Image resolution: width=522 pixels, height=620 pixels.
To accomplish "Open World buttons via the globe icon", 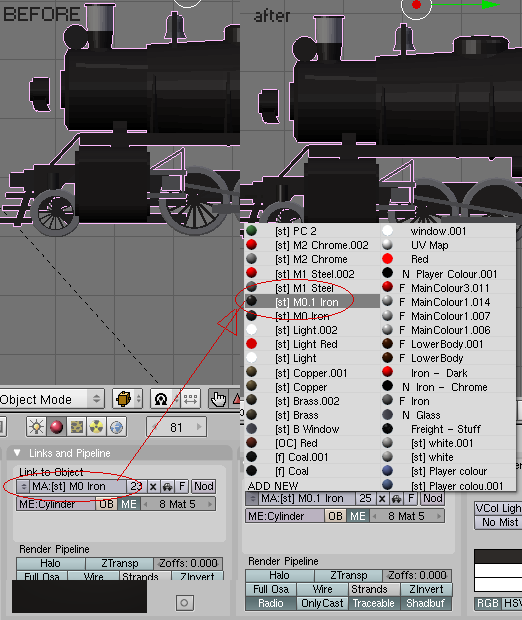I will click(116, 427).
